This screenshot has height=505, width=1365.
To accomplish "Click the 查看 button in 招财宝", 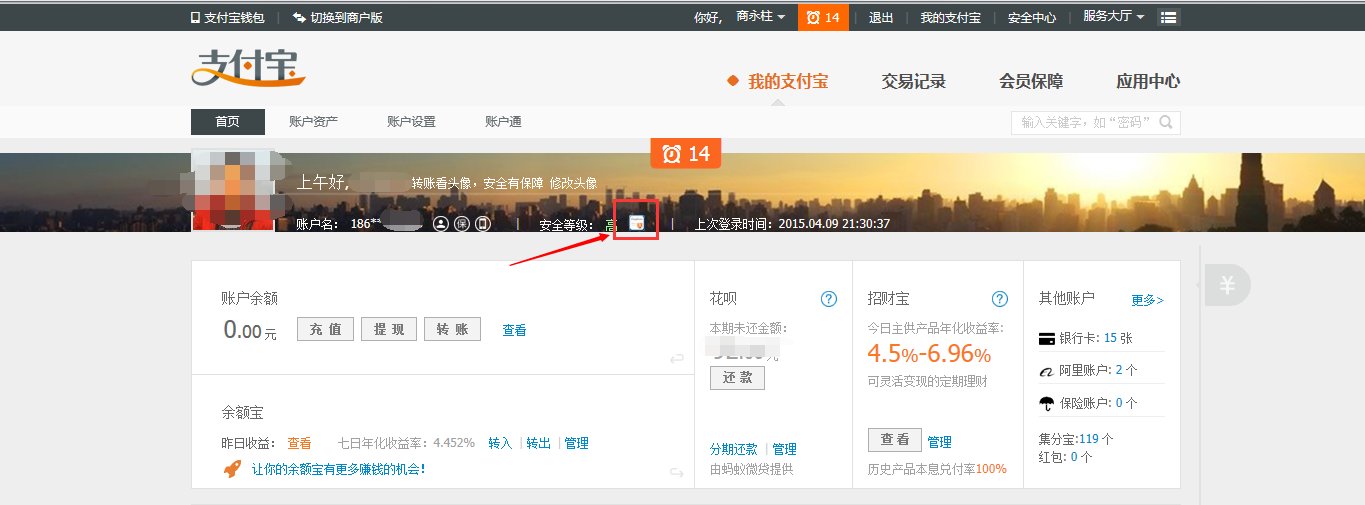I will coord(895,439).
